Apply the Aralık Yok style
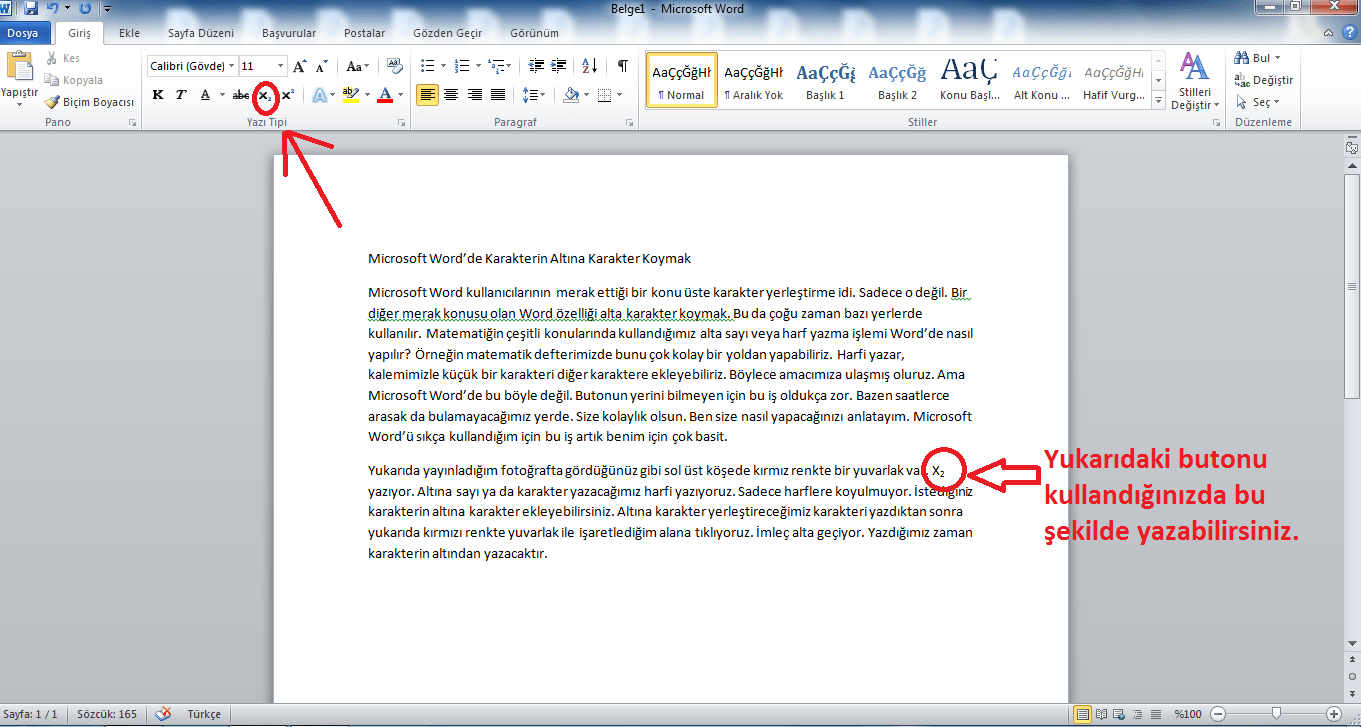Image resolution: width=1361 pixels, height=727 pixels. [754, 80]
